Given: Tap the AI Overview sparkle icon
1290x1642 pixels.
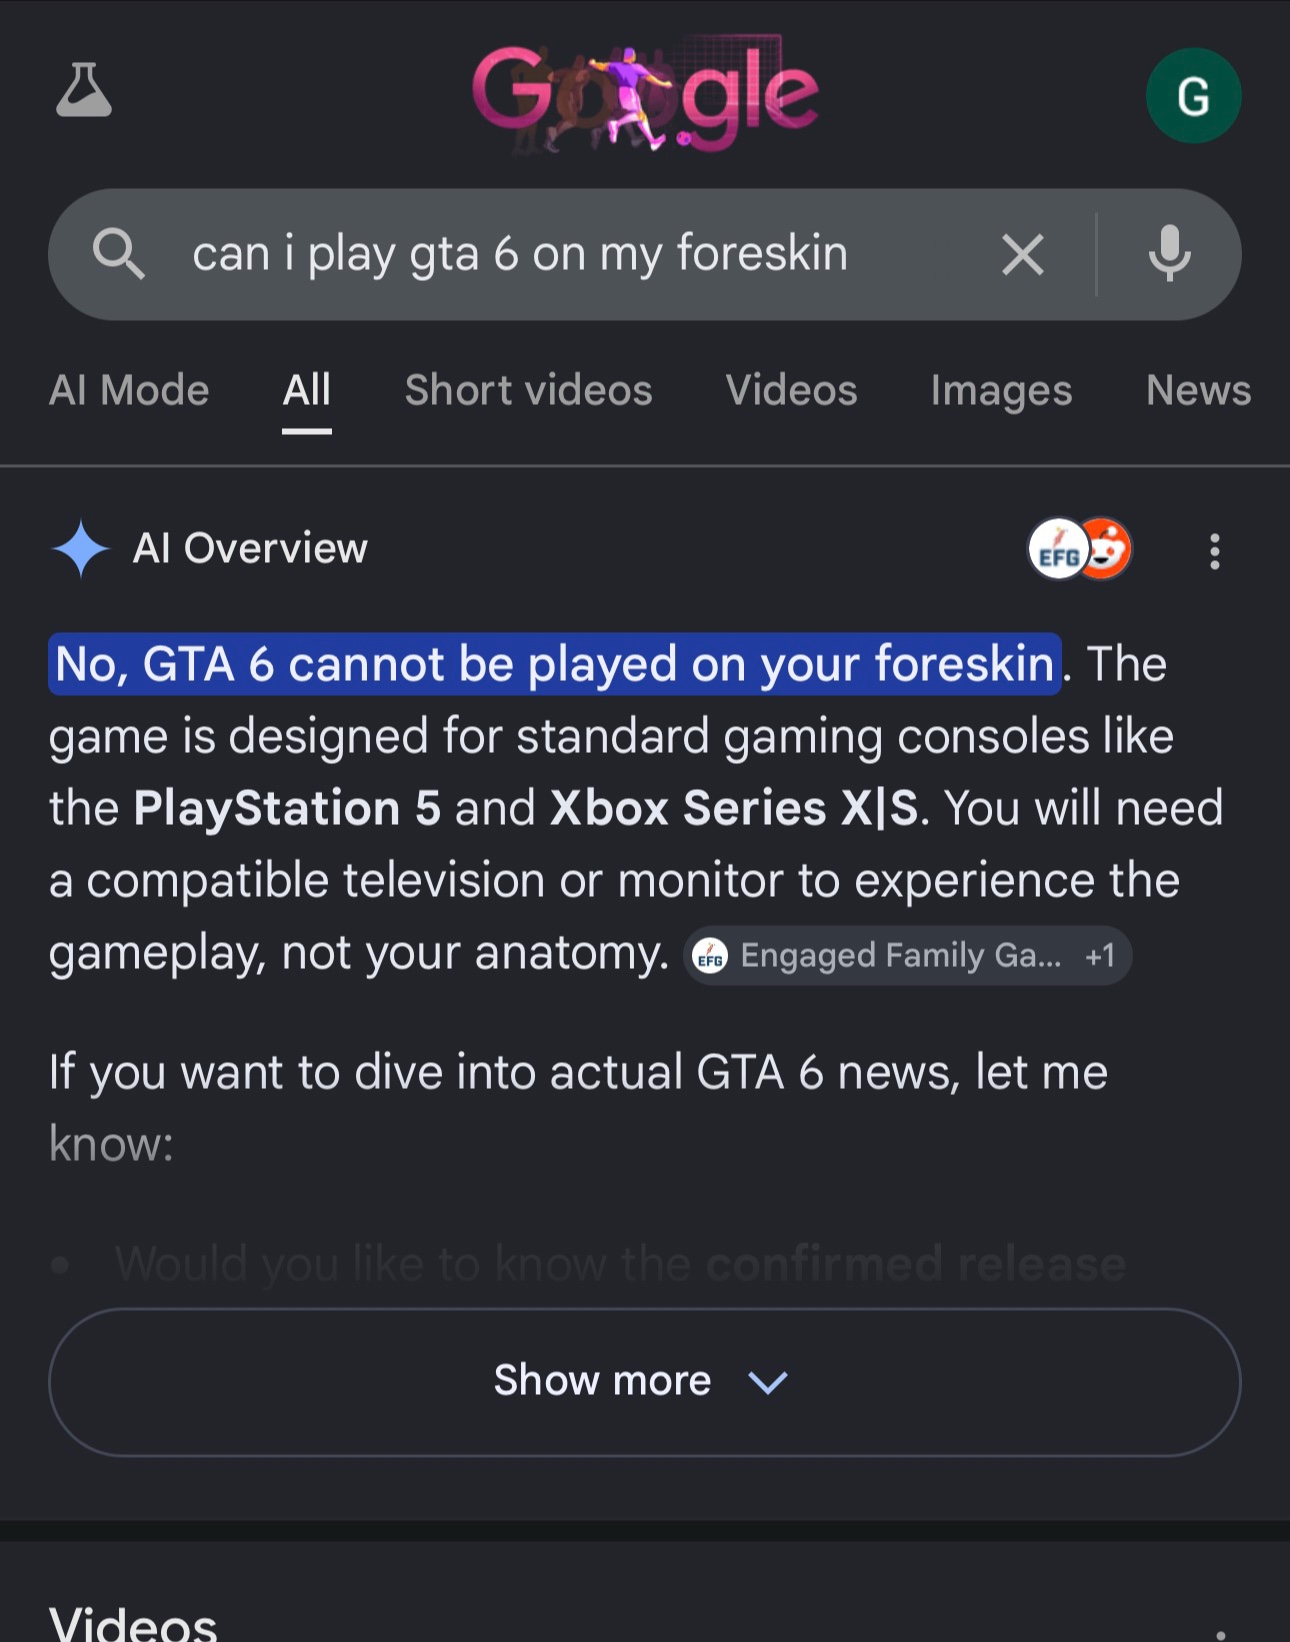Looking at the screenshot, I should point(80,549).
